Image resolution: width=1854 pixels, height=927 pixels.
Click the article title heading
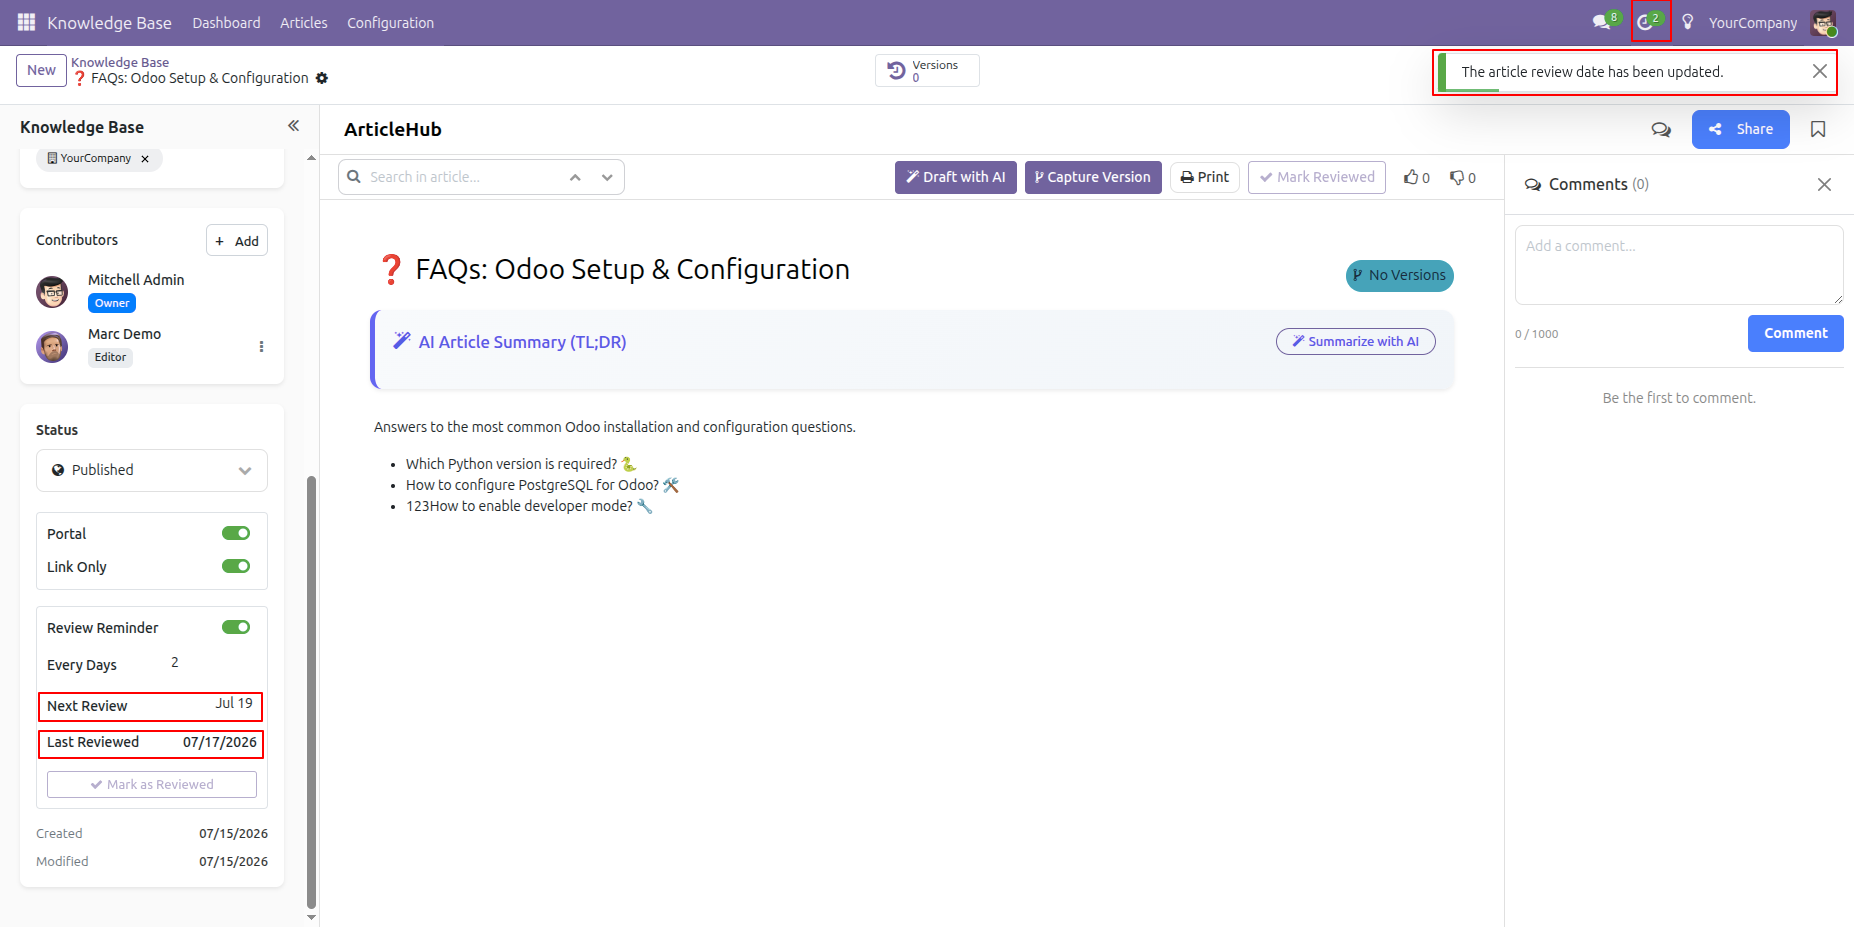(x=632, y=269)
